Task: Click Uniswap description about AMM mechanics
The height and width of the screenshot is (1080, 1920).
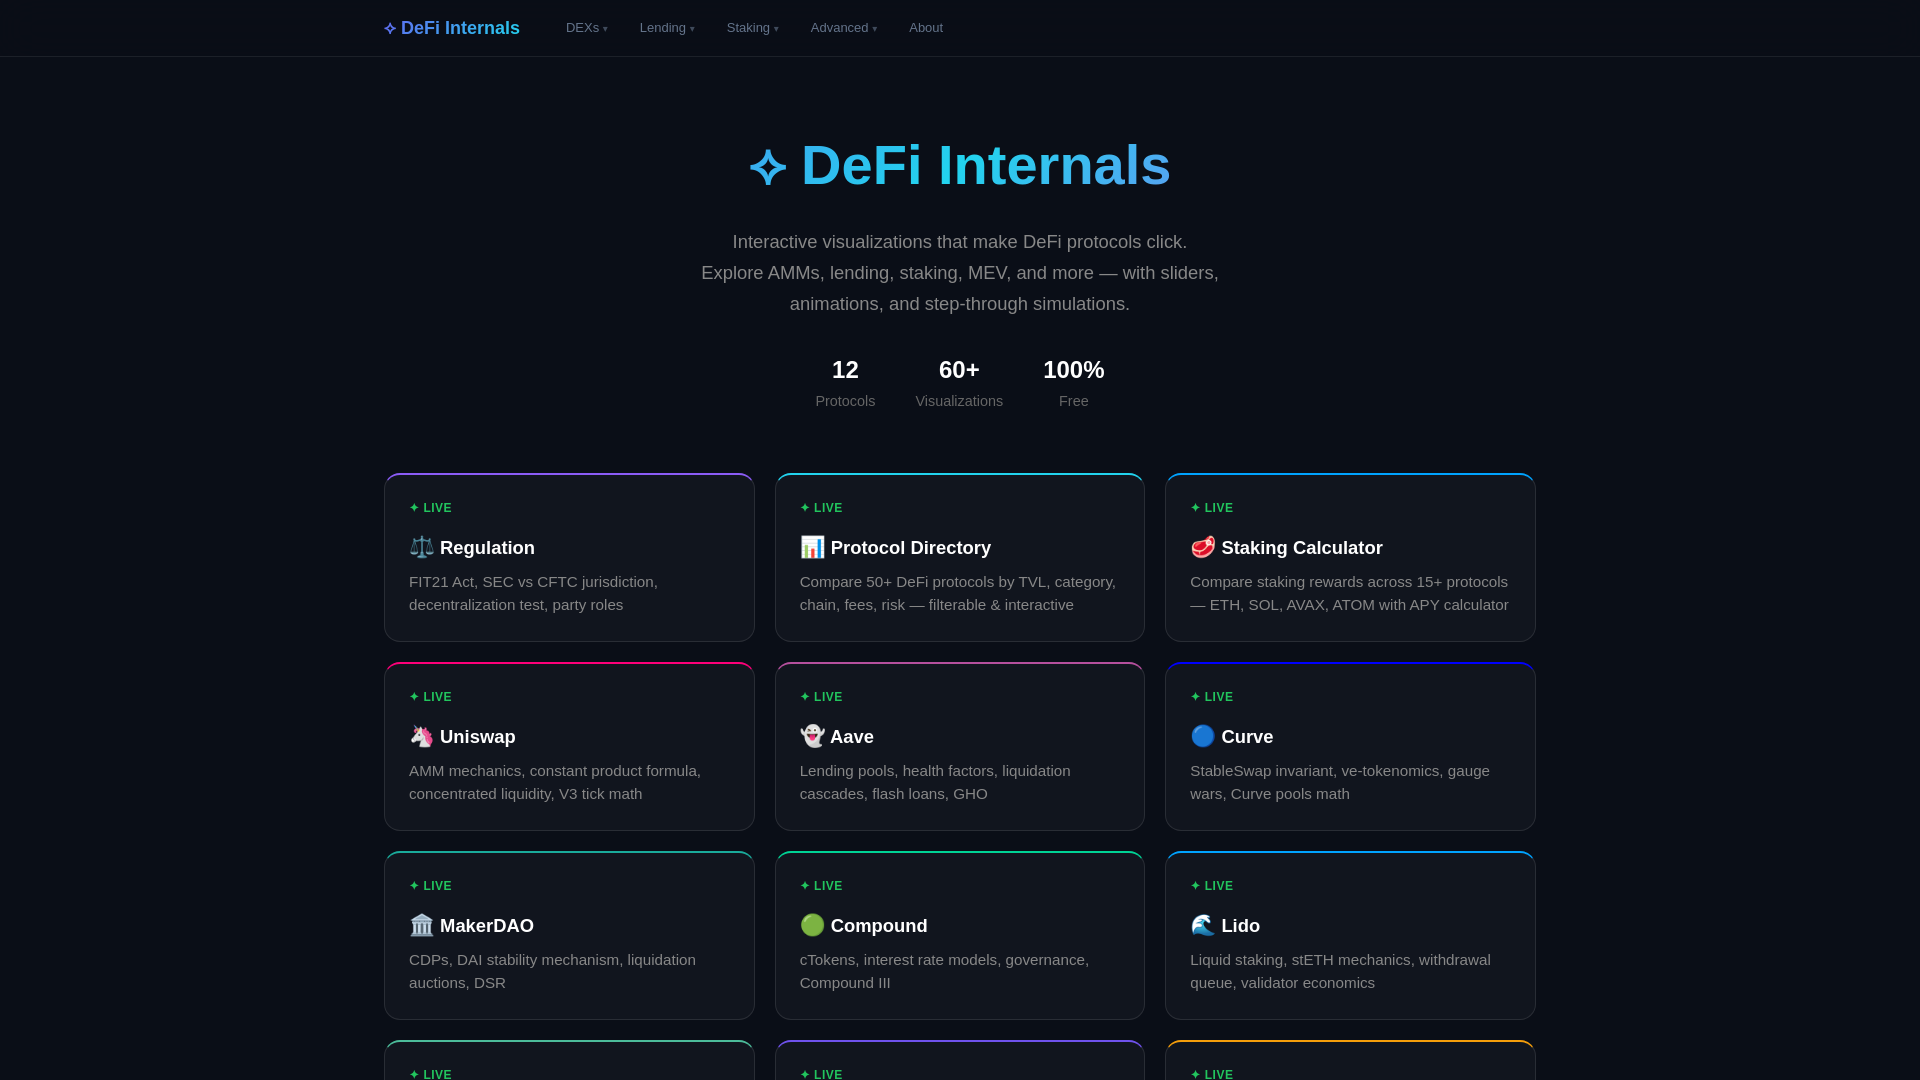Action: click(555, 782)
